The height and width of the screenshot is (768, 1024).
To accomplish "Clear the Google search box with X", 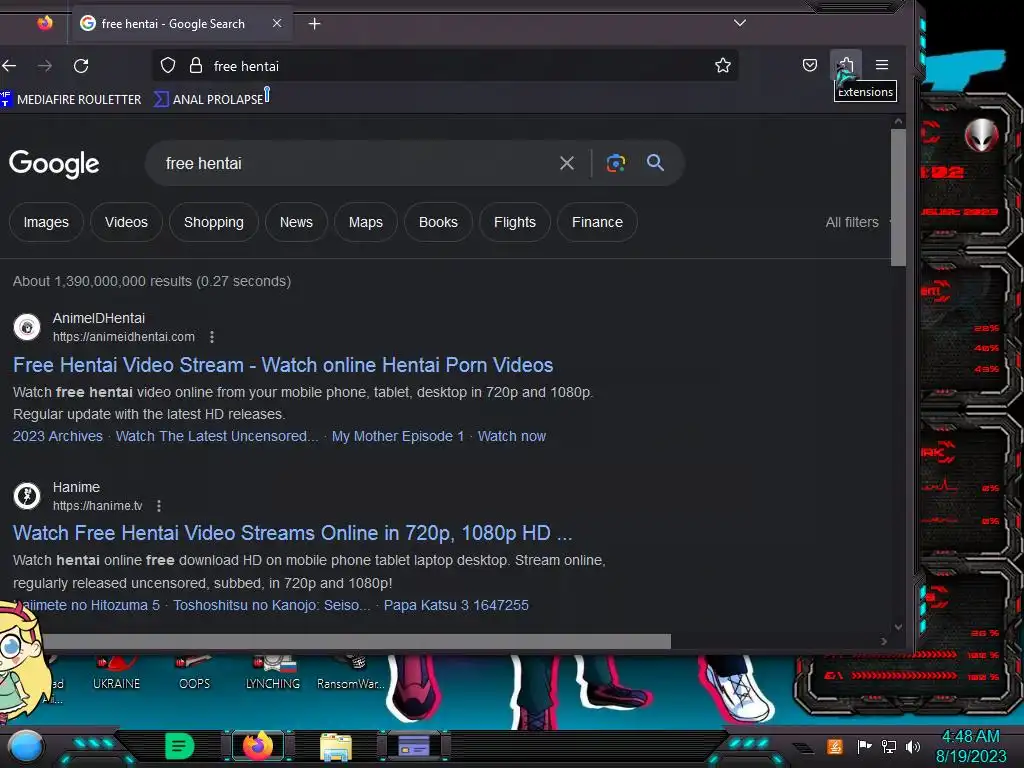I will (567, 163).
